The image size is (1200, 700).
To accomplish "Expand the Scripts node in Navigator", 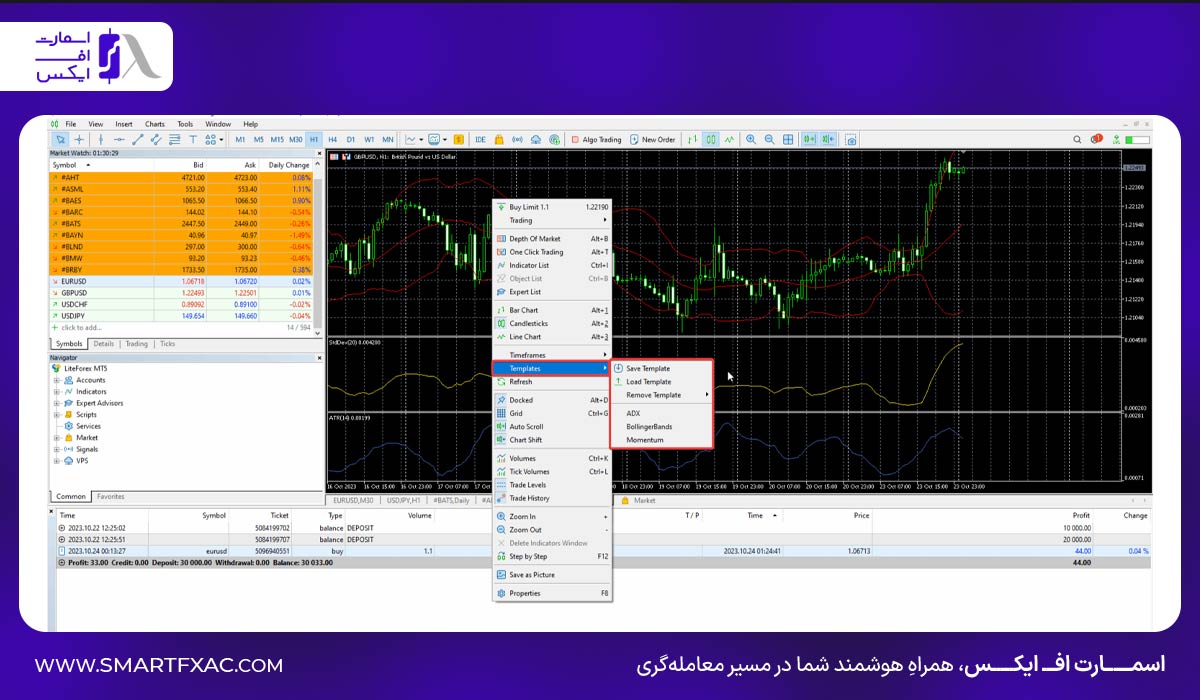I will click(57, 415).
